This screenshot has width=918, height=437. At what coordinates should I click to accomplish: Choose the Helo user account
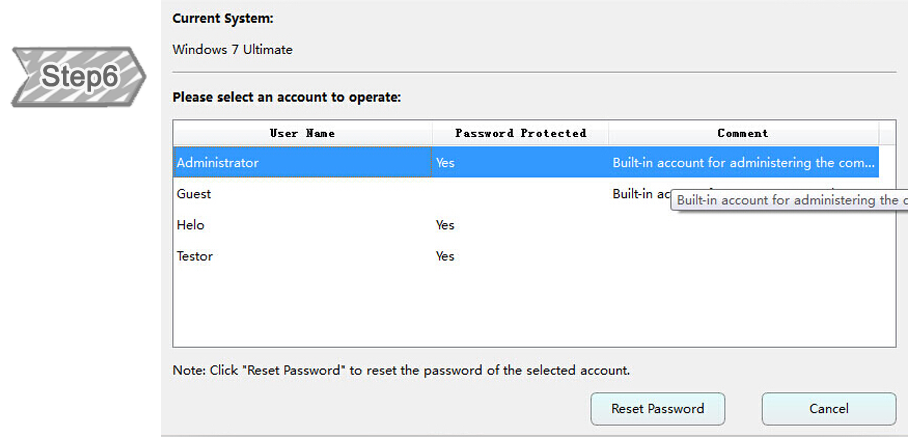pyautogui.click(x=190, y=225)
